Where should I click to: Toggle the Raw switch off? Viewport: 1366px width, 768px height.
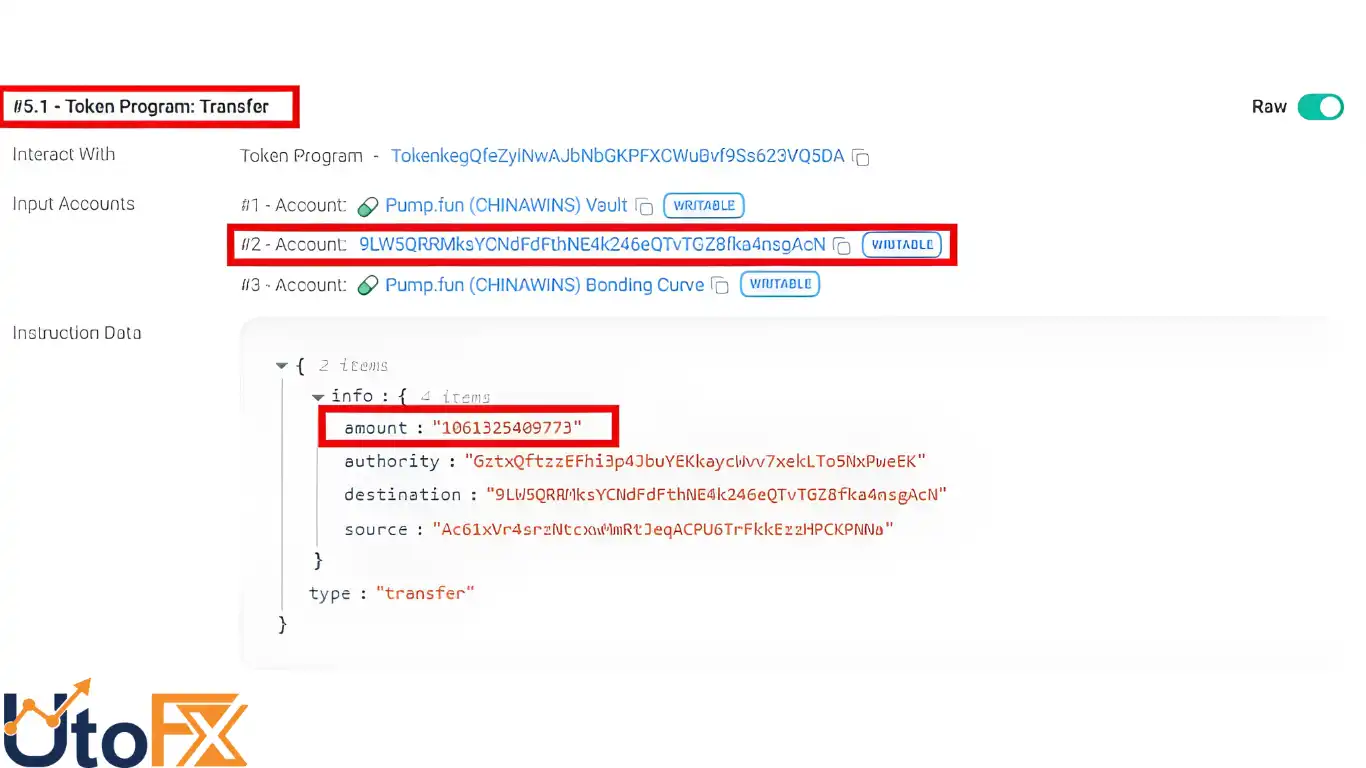pos(1320,107)
